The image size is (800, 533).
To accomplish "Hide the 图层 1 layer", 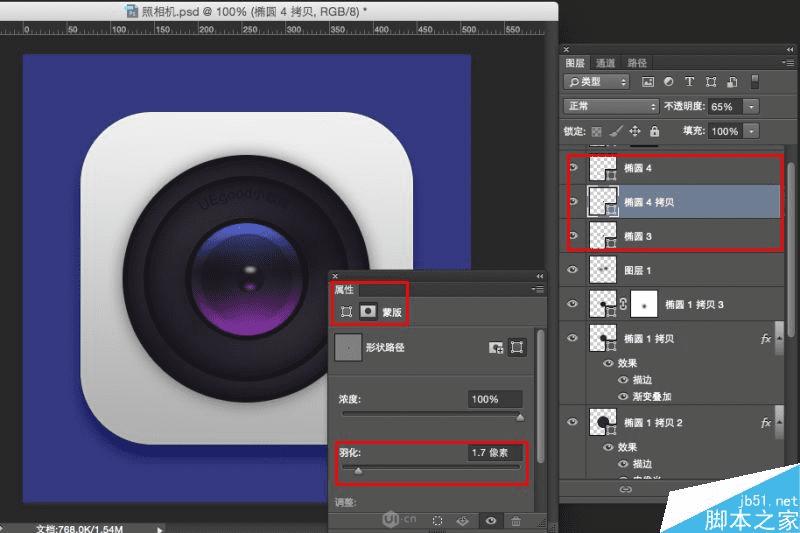I will pos(573,270).
